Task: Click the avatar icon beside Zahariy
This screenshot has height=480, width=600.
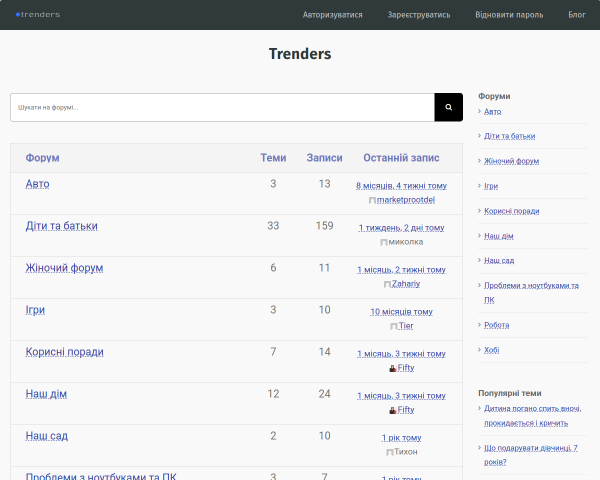Action: click(387, 284)
